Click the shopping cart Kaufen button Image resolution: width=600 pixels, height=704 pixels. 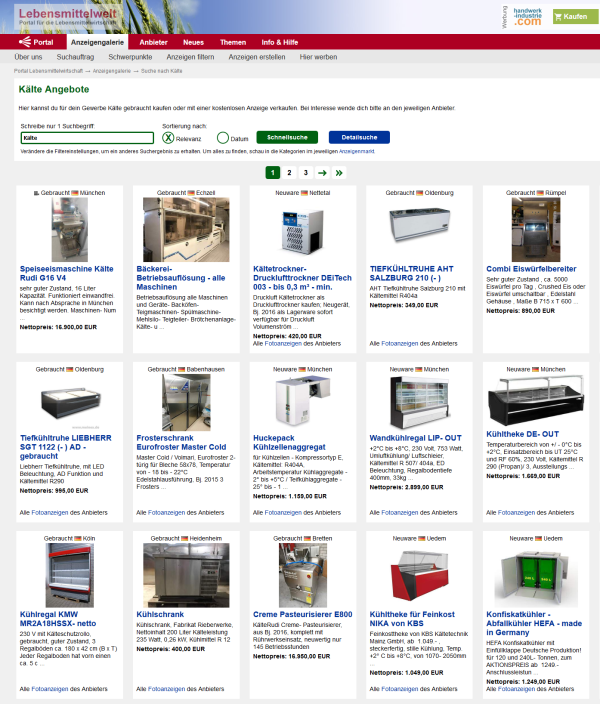tap(575, 17)
